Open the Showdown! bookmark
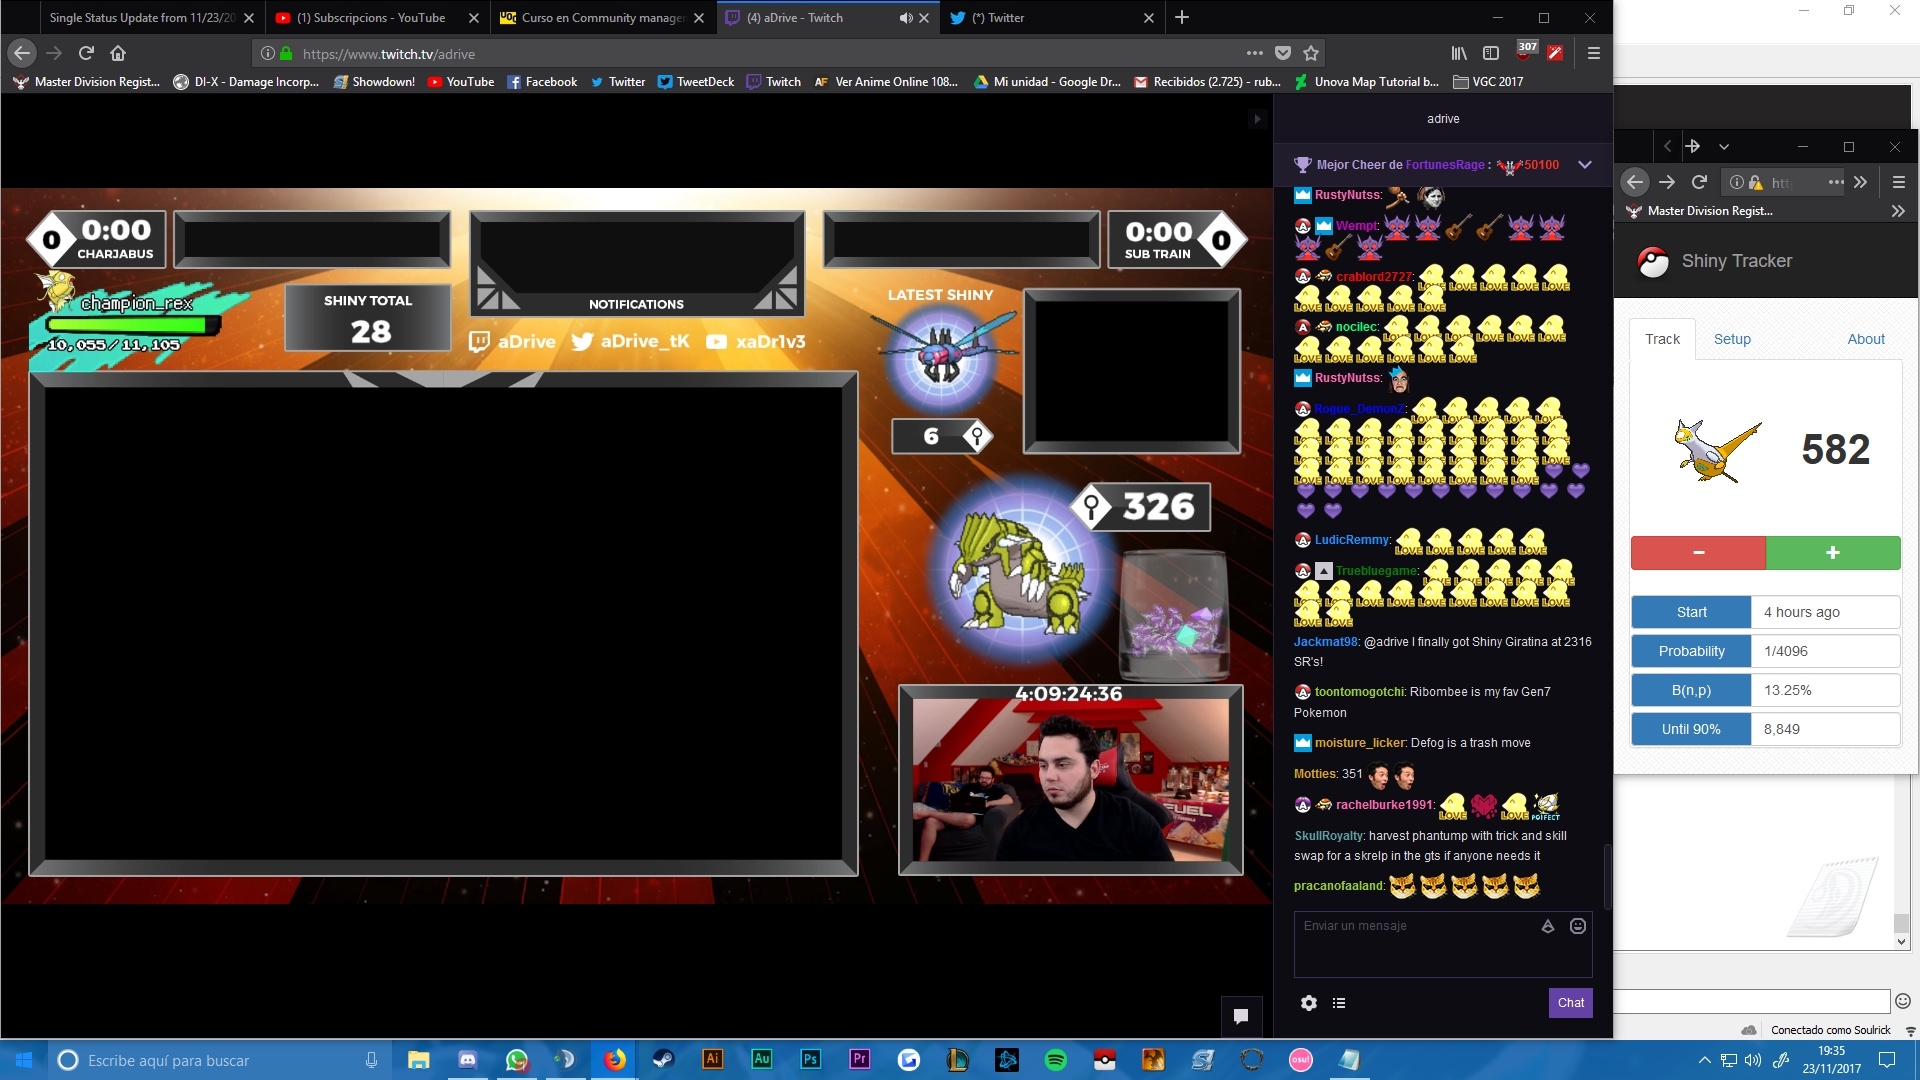The image size is (1920, 1080). (374, 82)
